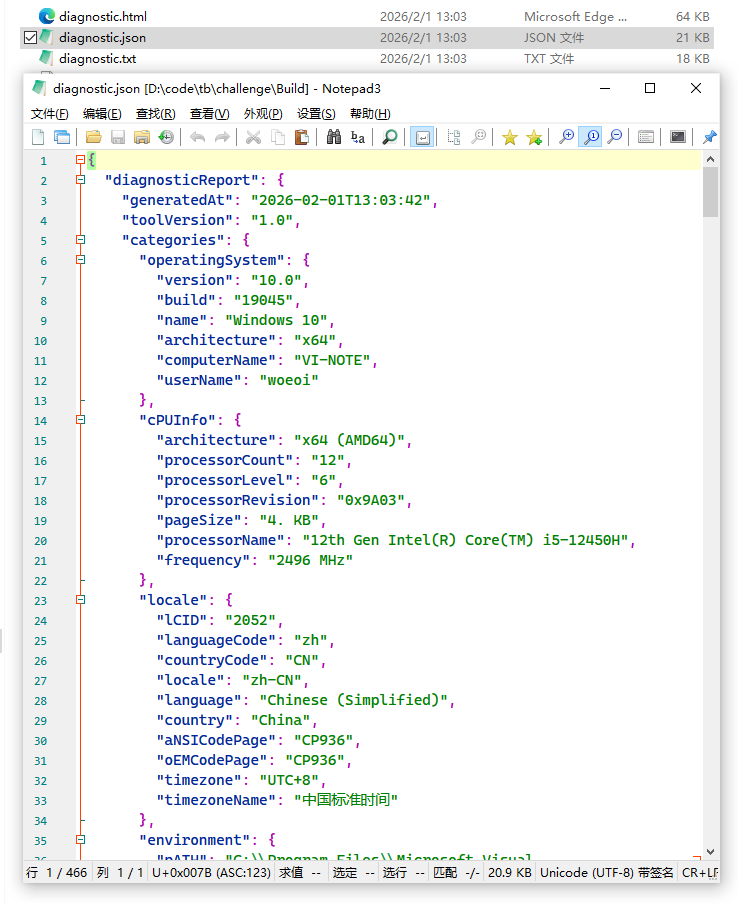This screenshot has width=738, height=904.
Task: Click the Open file folder icon
Action: [93, 137]
